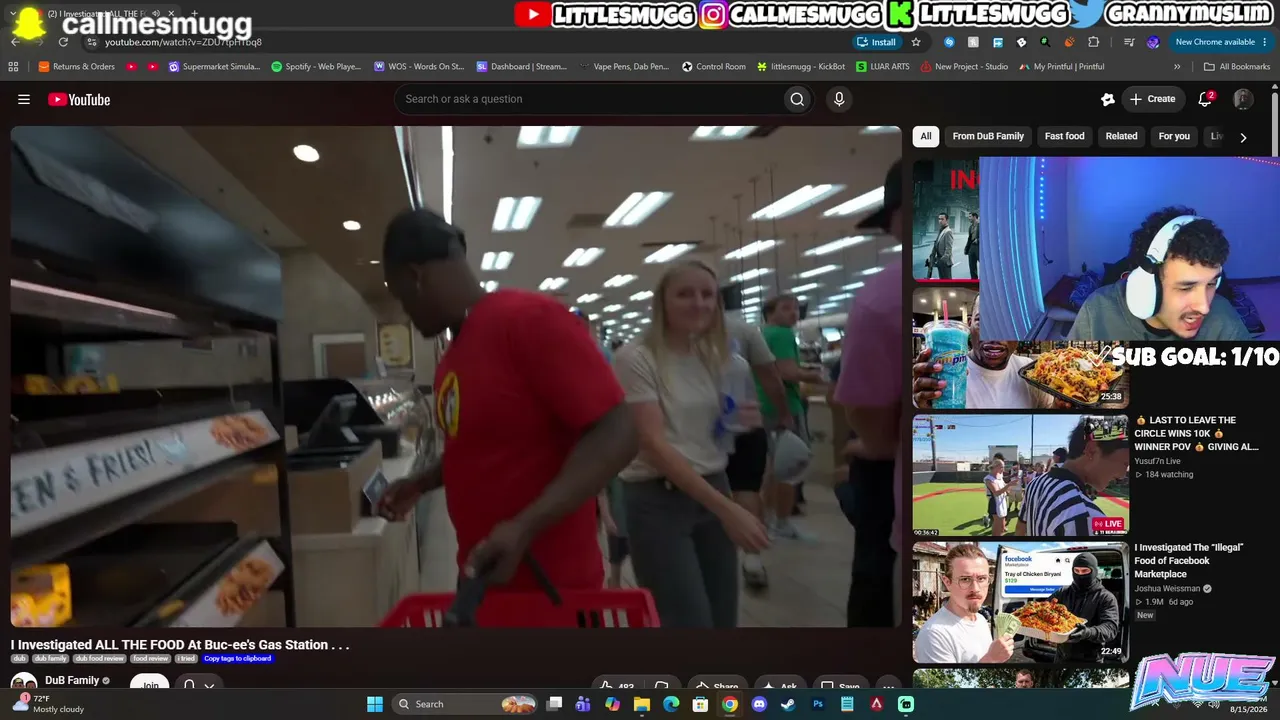Reload the page in Chrome
The width and height of the screenshot is (1280, 720).
pyautogui.click(x=63, y=42)
